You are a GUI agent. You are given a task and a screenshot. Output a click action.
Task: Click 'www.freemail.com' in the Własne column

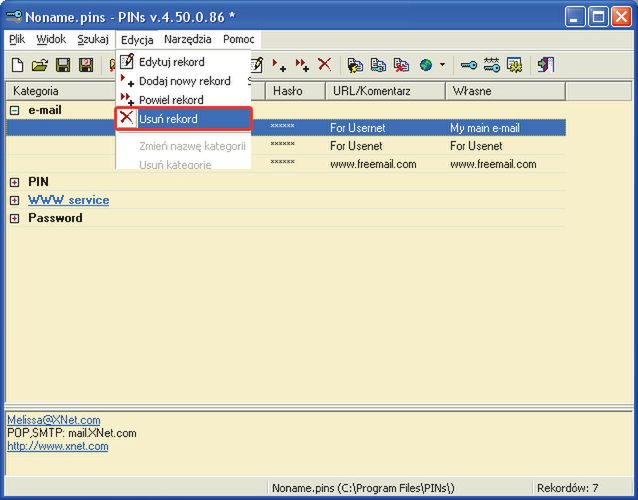[x=493, y=164]
